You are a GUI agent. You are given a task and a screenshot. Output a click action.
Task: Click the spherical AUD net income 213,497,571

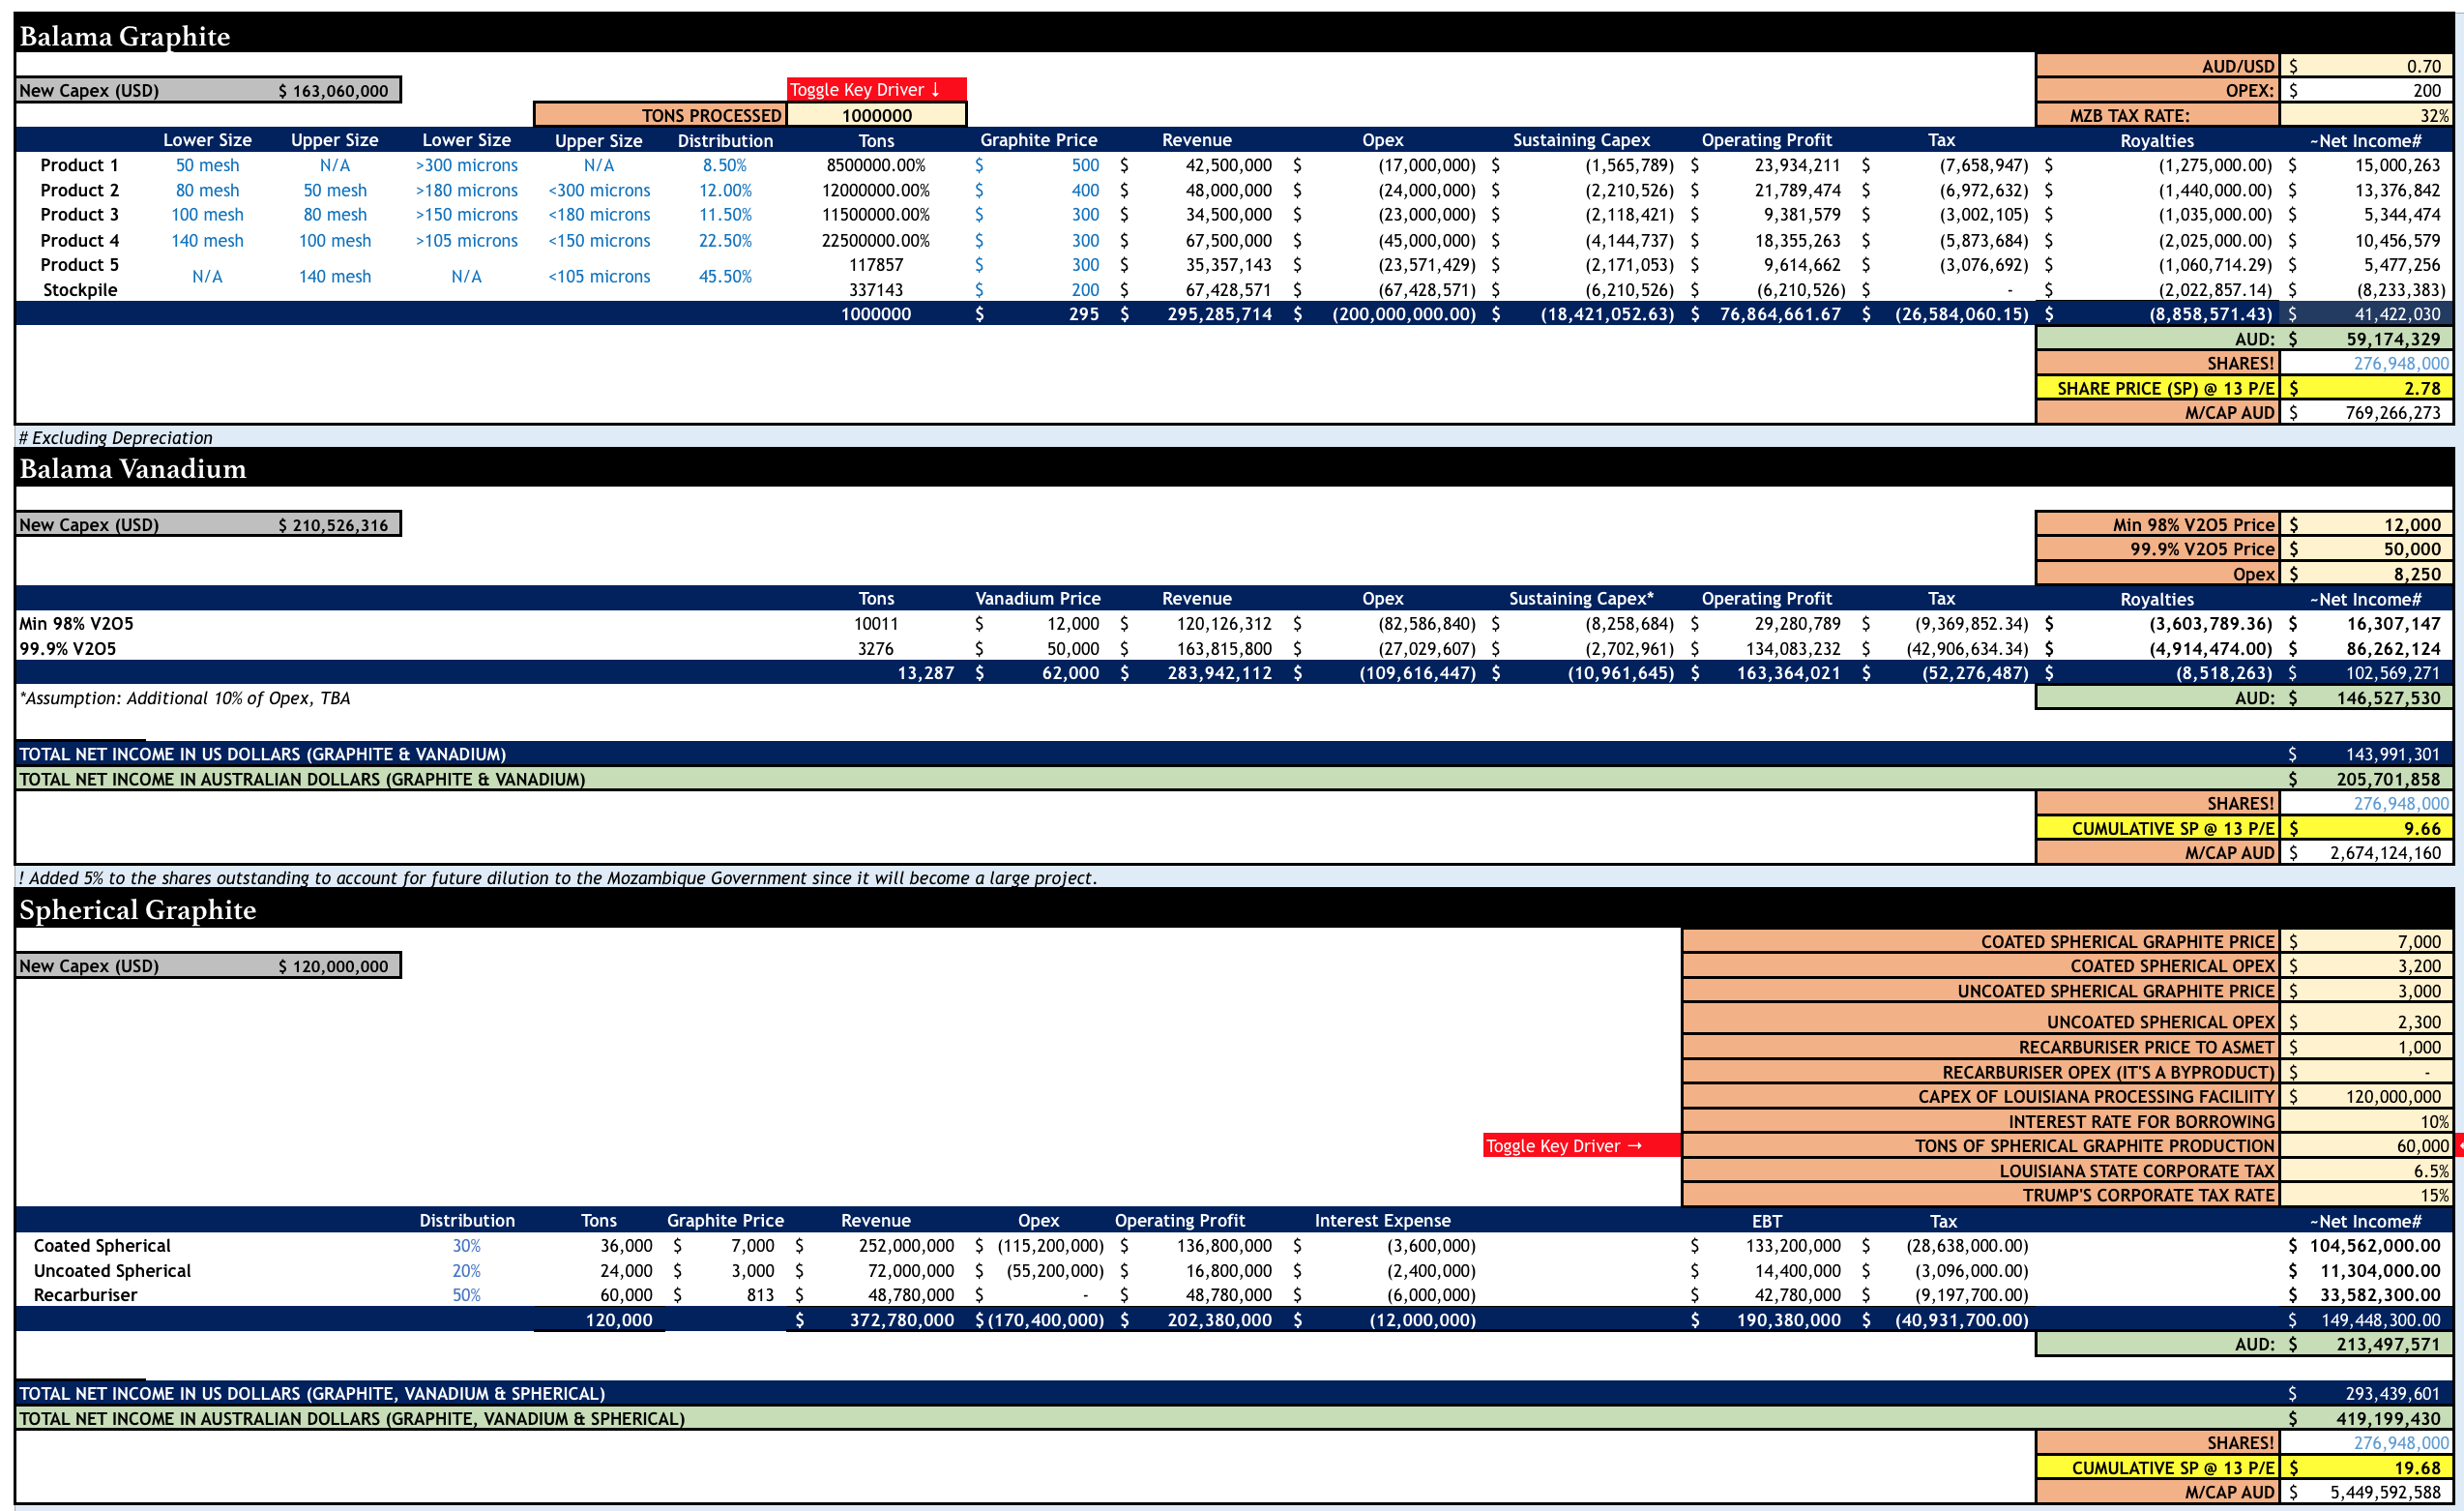2366,1343
